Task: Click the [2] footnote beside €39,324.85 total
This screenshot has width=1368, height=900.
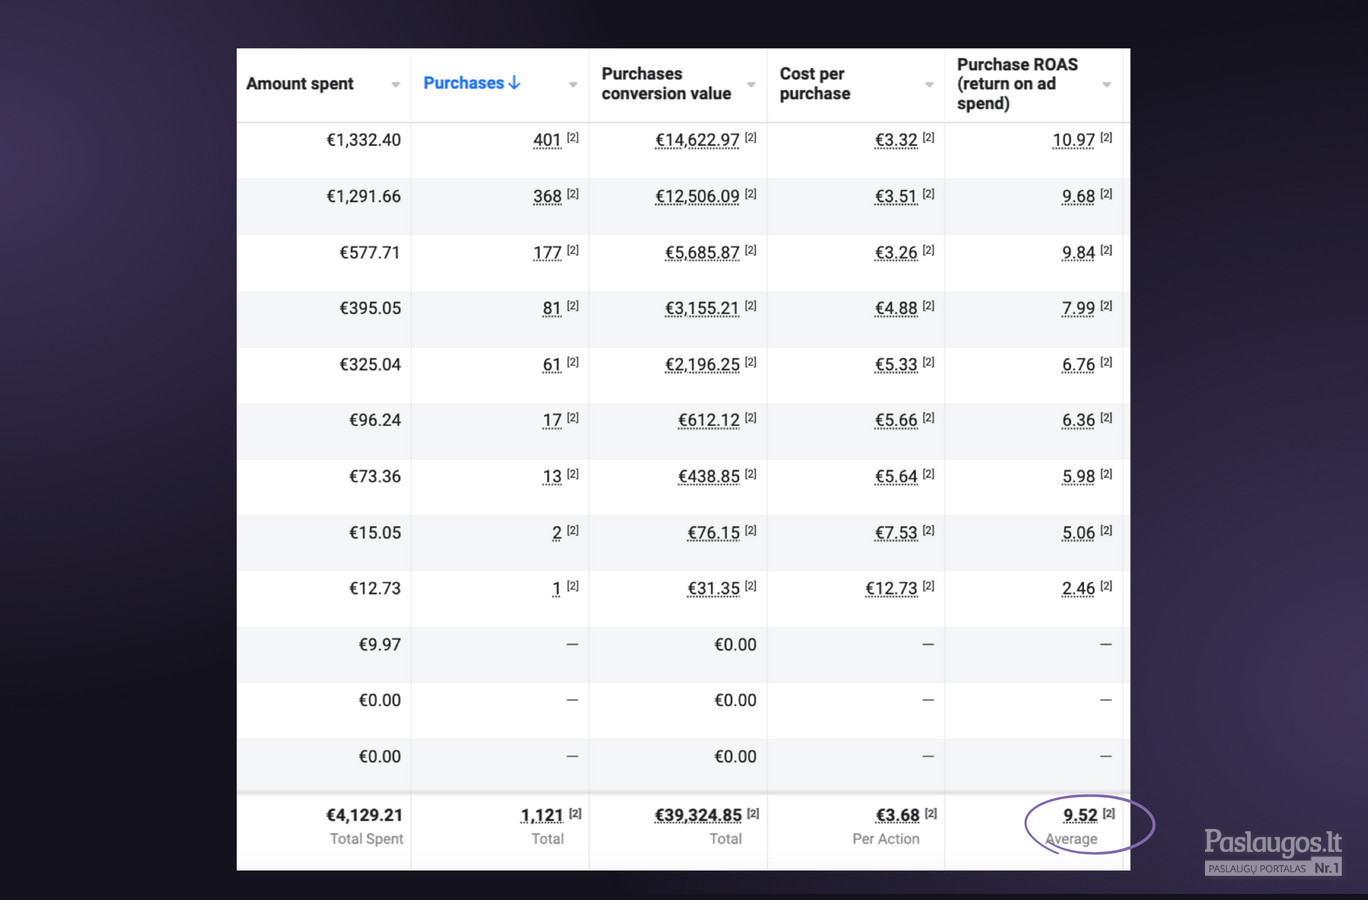Action: pos(753,813)
